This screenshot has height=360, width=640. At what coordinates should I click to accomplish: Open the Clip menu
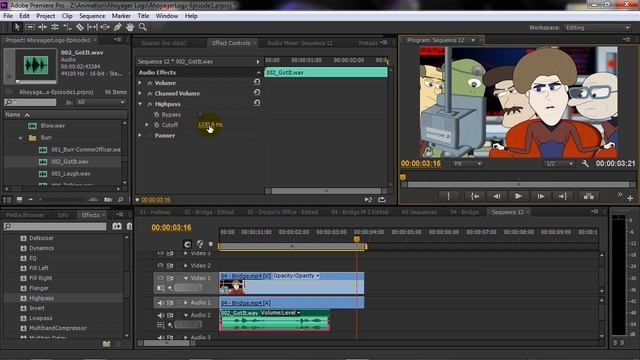pyautogui.click(x=67, y=16)
